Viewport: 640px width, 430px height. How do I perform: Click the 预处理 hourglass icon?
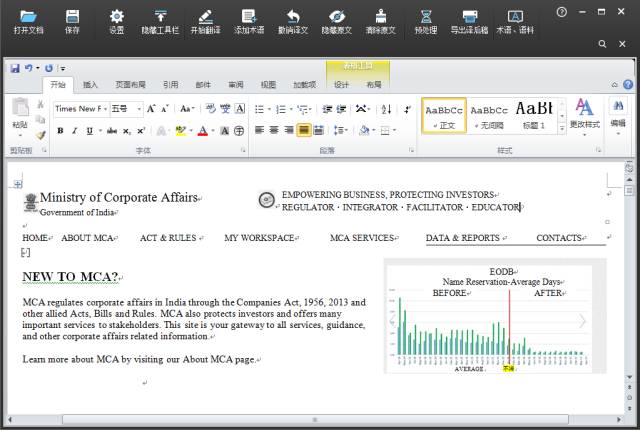[x=426, y=17]
